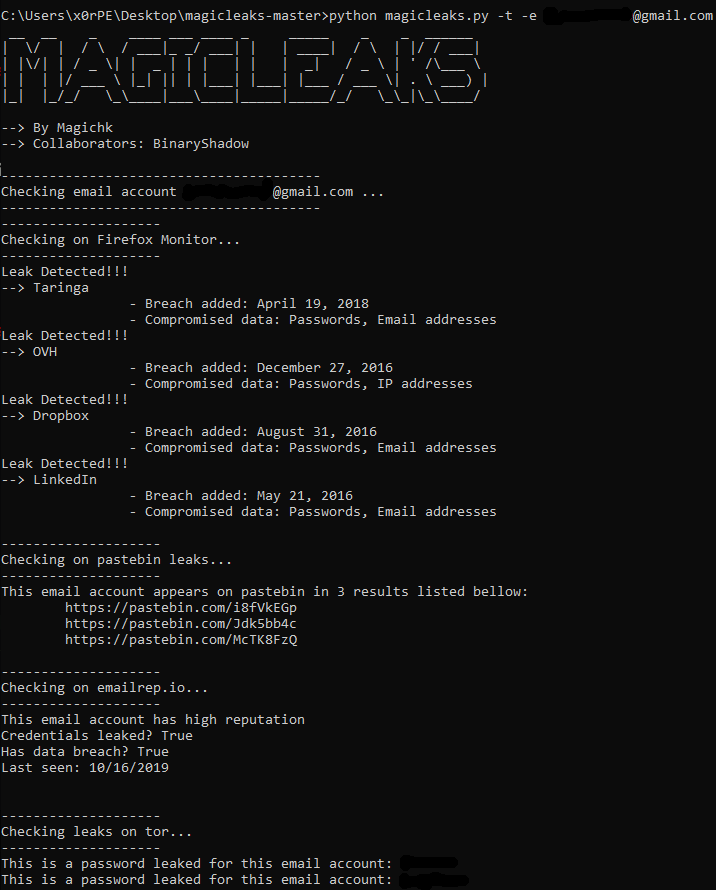Click 'Compromised data: Passwords, IP addresses'
Image resolution: width=716 pixels, height=890 pixels.
point(308,384)
